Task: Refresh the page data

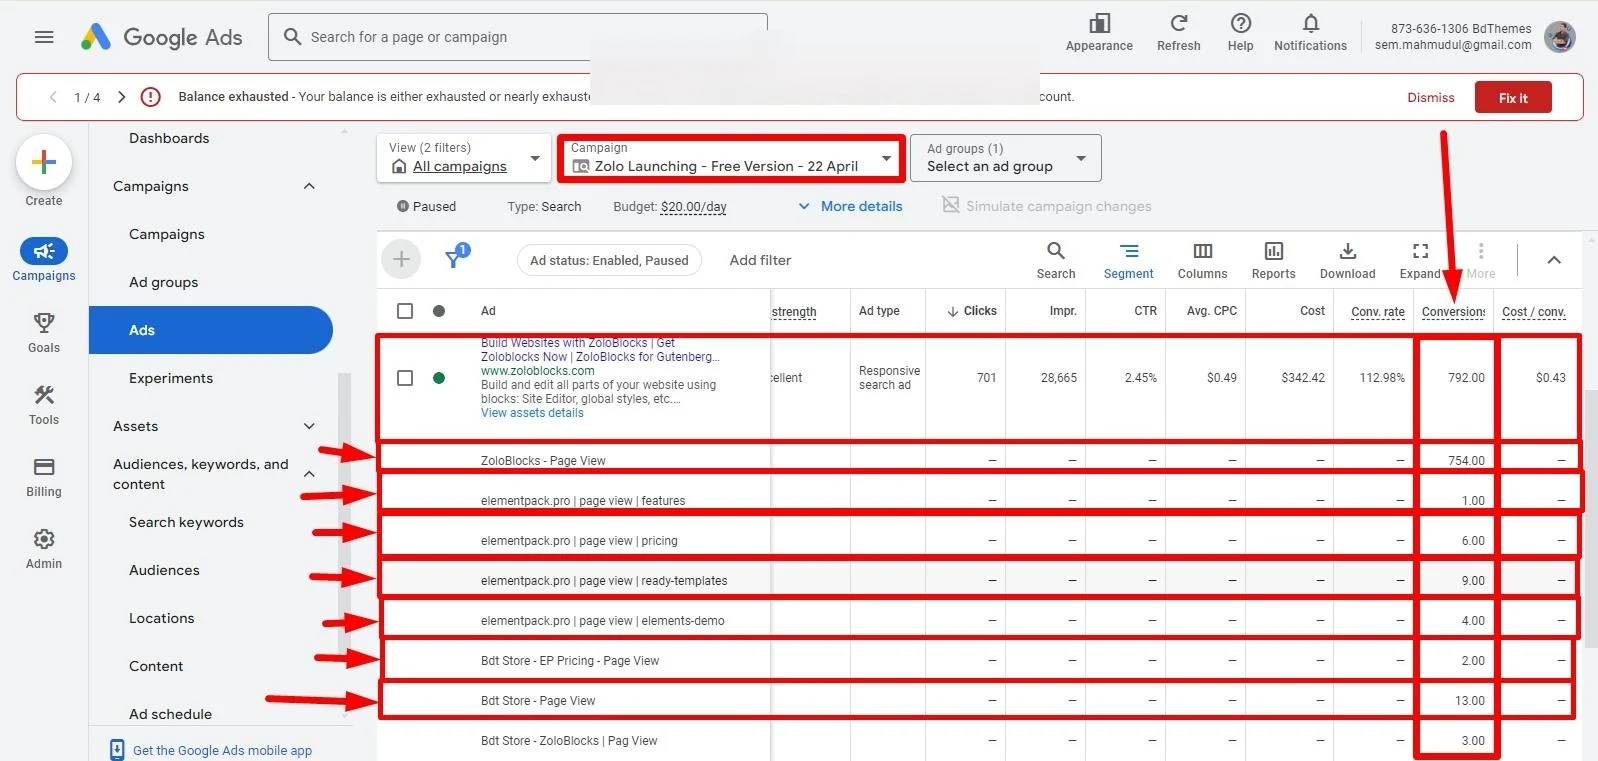Action: click(1179, 32)
